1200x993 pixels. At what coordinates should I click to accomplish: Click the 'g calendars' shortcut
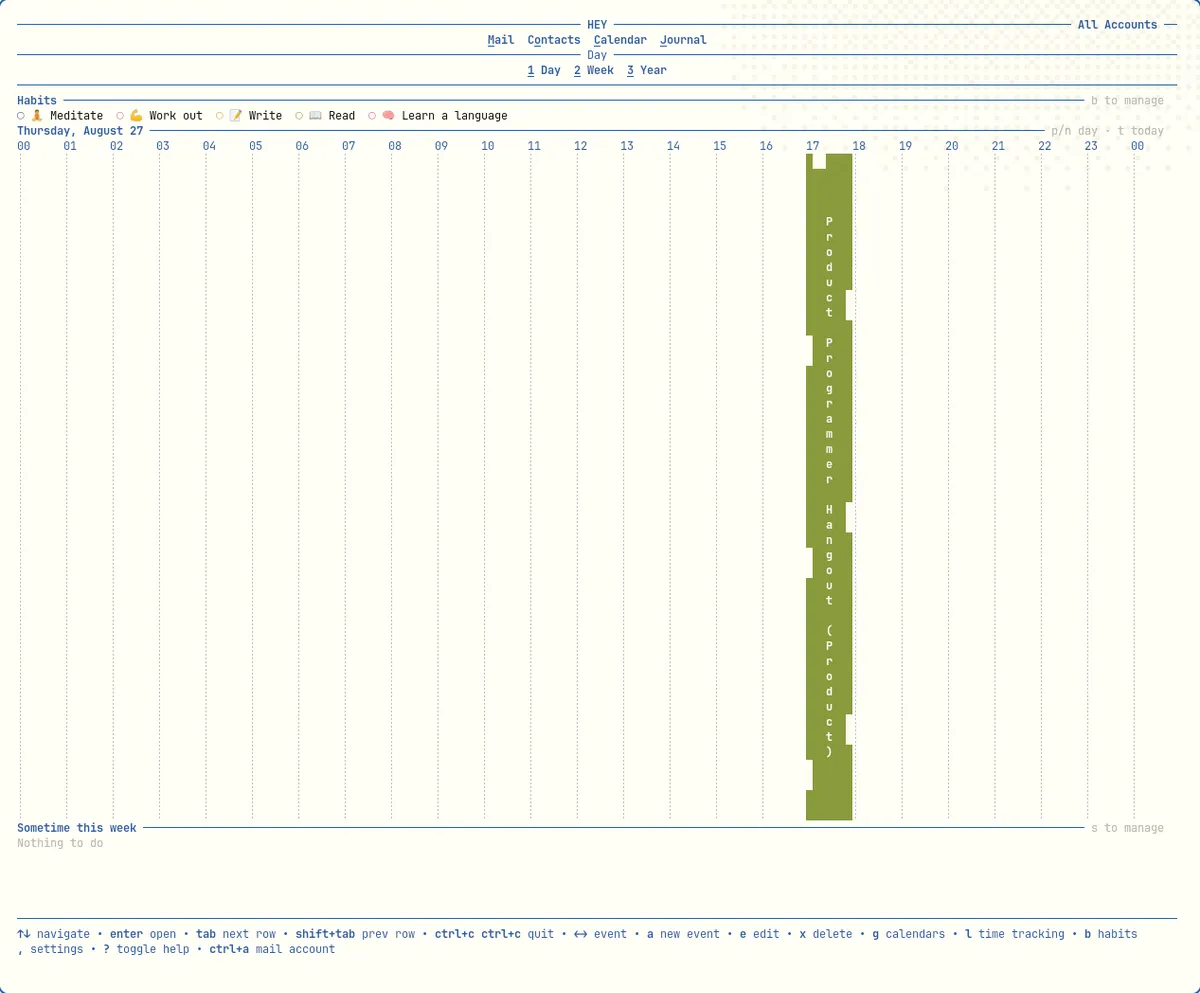tap(908, 934)
